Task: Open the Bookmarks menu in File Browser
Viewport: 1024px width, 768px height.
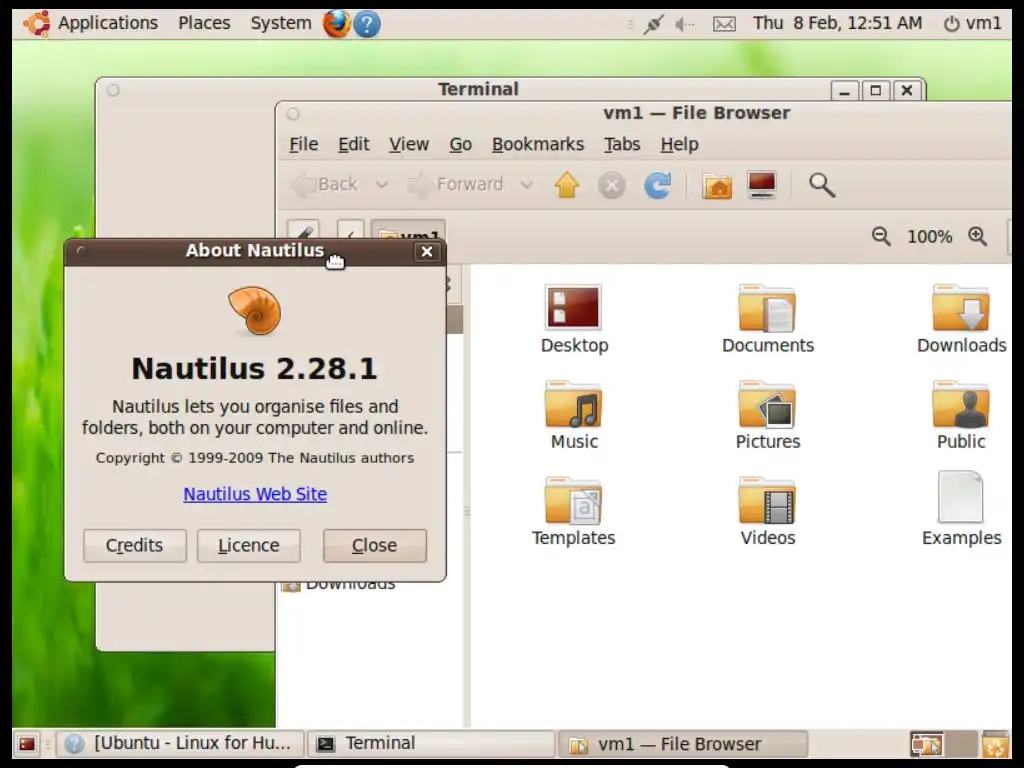Action: click(537, 144)
